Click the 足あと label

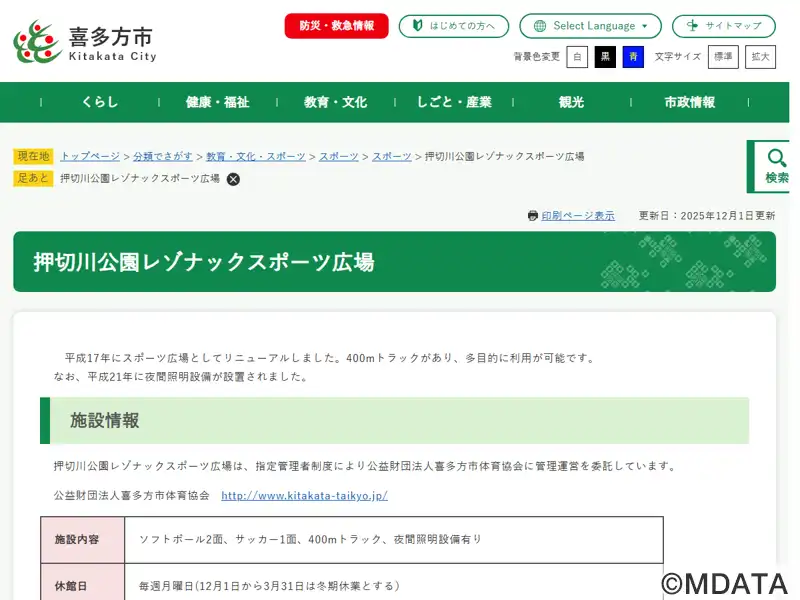(x=33, y=178)
